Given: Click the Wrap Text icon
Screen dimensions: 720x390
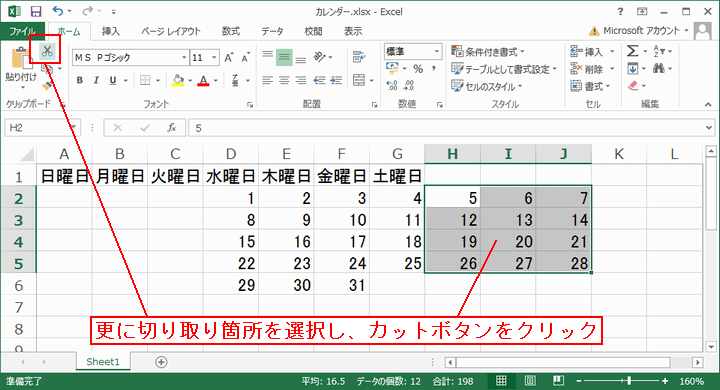Looking at the screenshot, I should (x=359, y=57).
